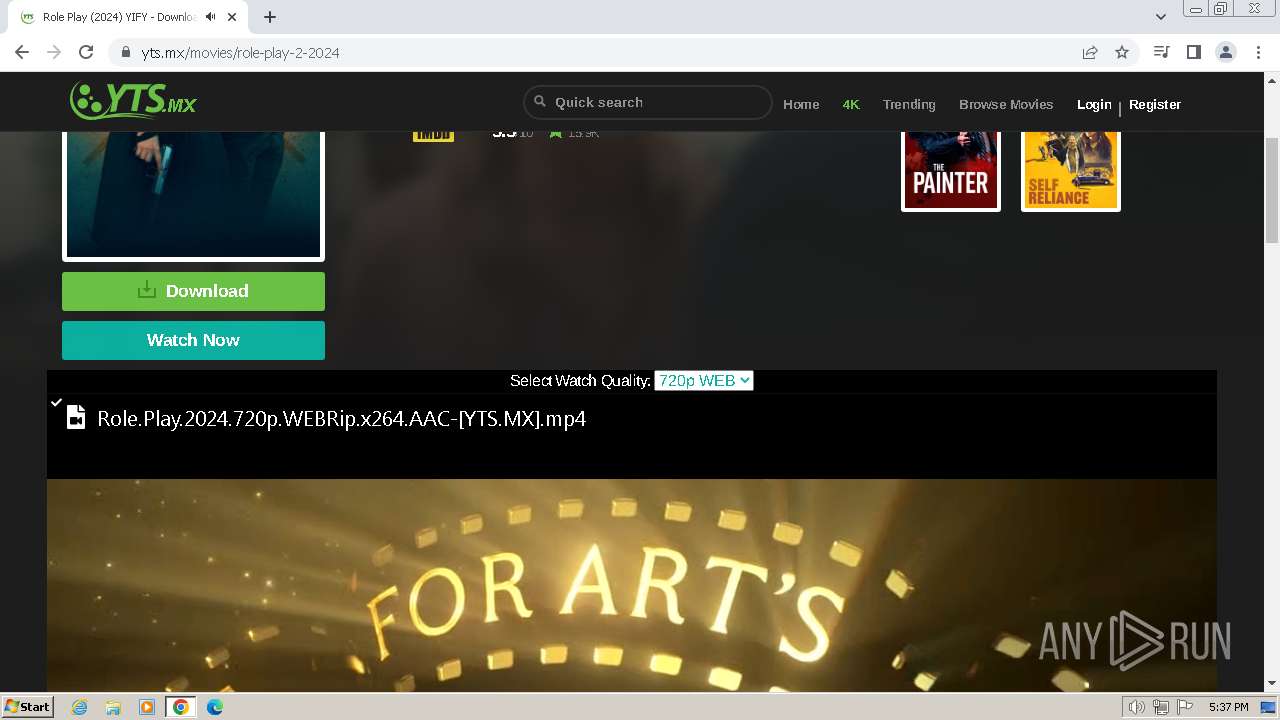This screenshot has height=720, width=1280.
Task: Click the page vertical scrollbar
Action: pos(1272,191)
